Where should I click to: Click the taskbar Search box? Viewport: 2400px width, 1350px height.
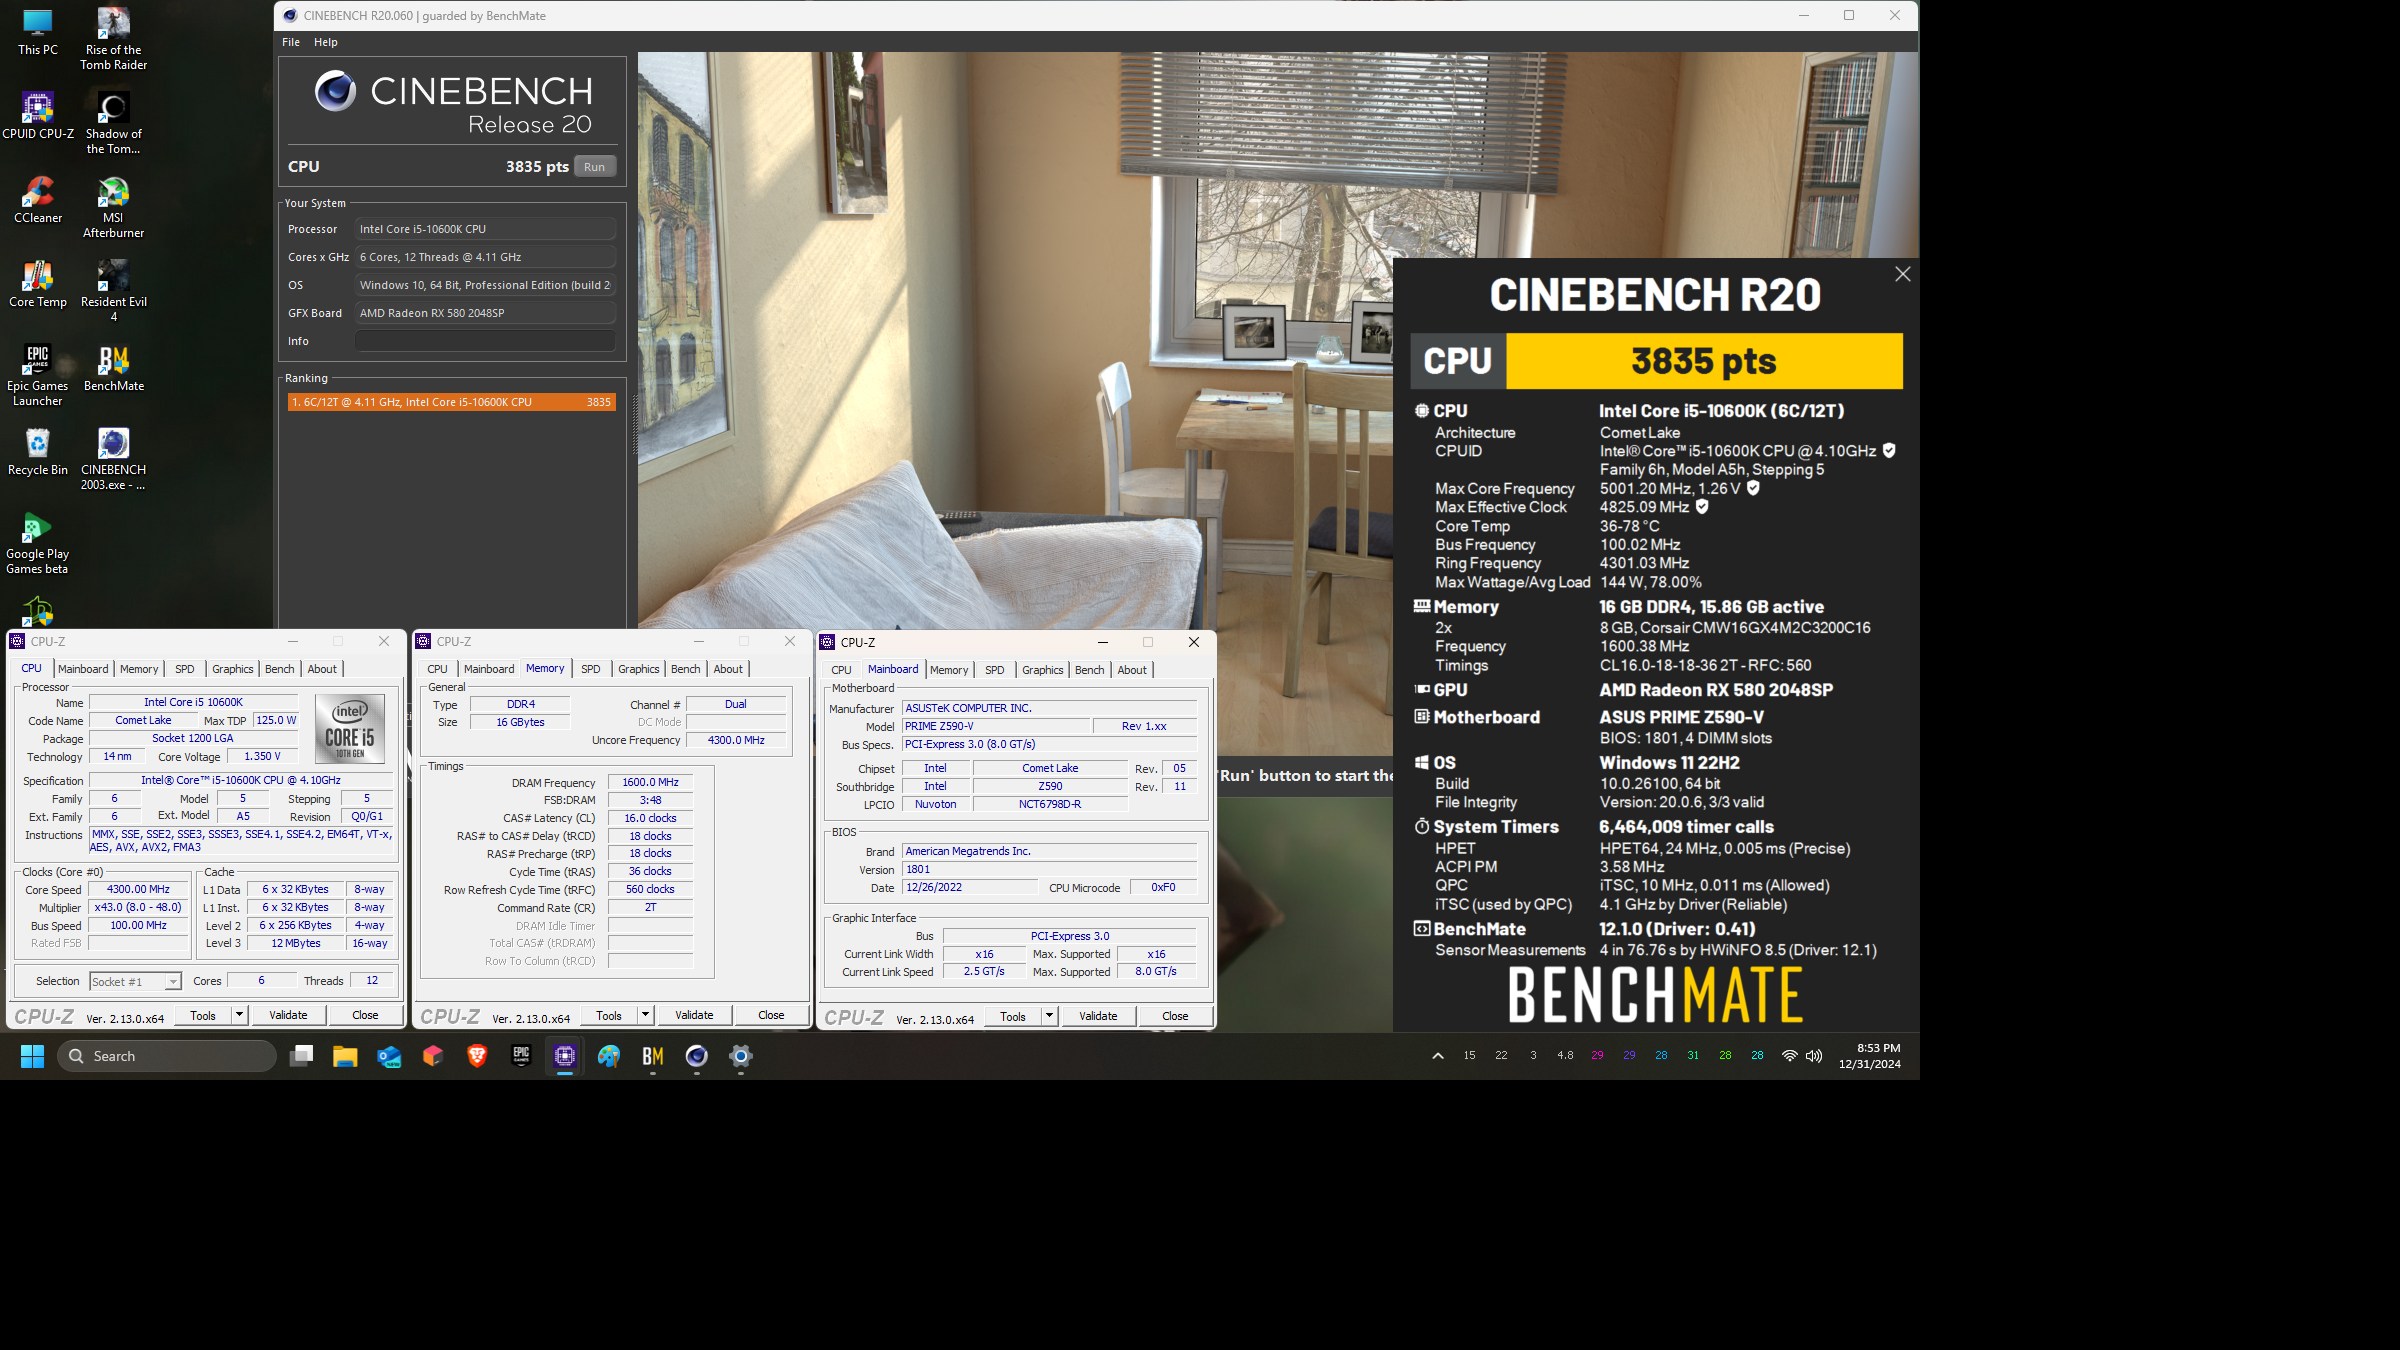click(167, 1056)
